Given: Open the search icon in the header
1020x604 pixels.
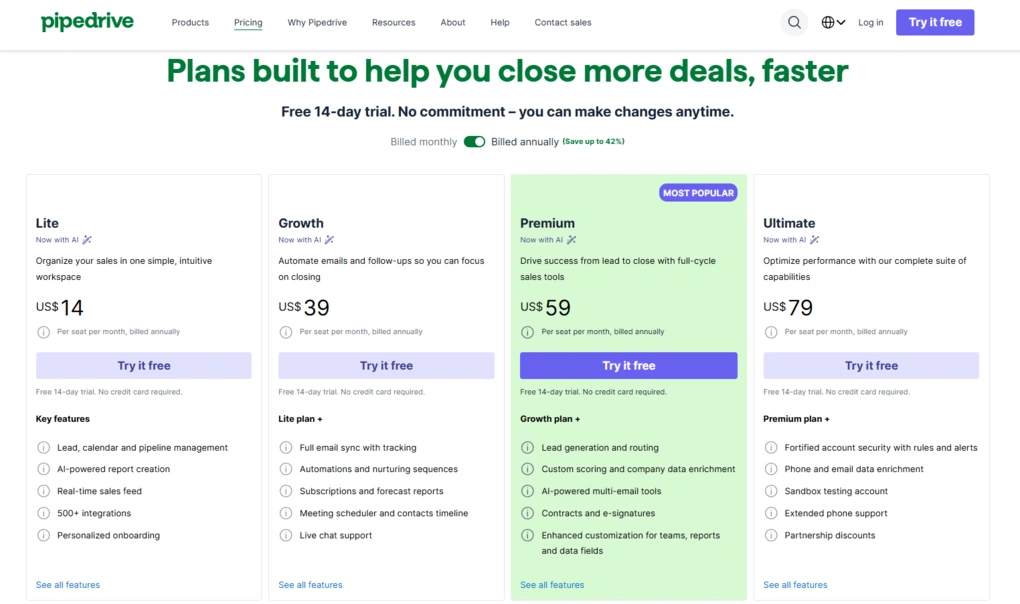Looking at the screenshot, I should point(794,21).
